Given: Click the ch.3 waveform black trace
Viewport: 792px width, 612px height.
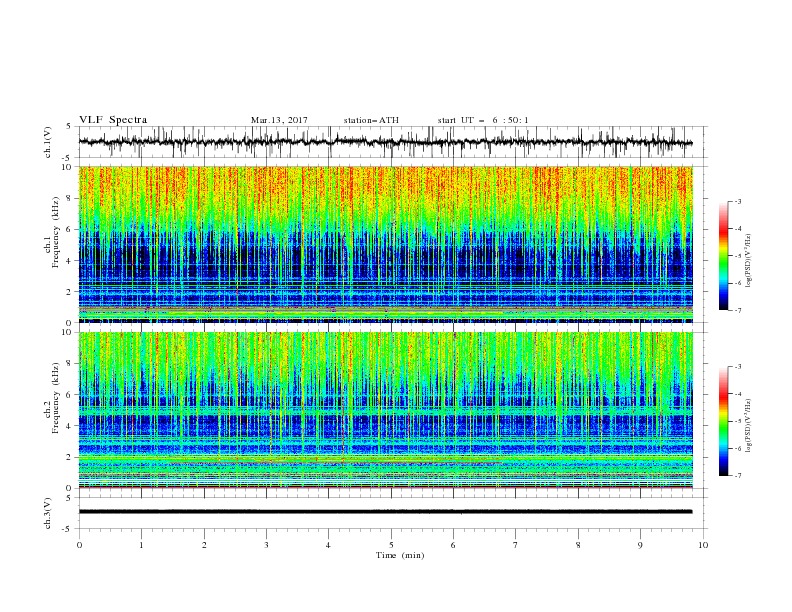Looking at the screenshot, I should [x=385, y=512].
